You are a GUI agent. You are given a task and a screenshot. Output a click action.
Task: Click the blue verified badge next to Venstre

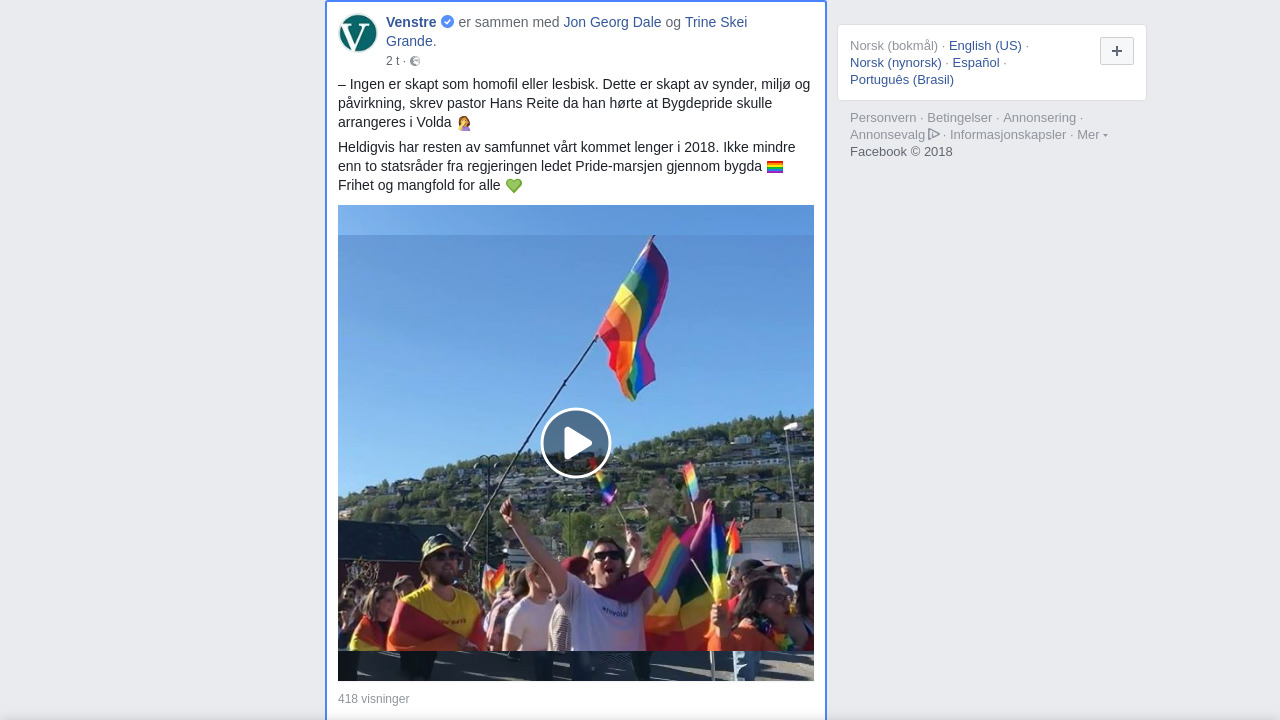click(447, 22)
